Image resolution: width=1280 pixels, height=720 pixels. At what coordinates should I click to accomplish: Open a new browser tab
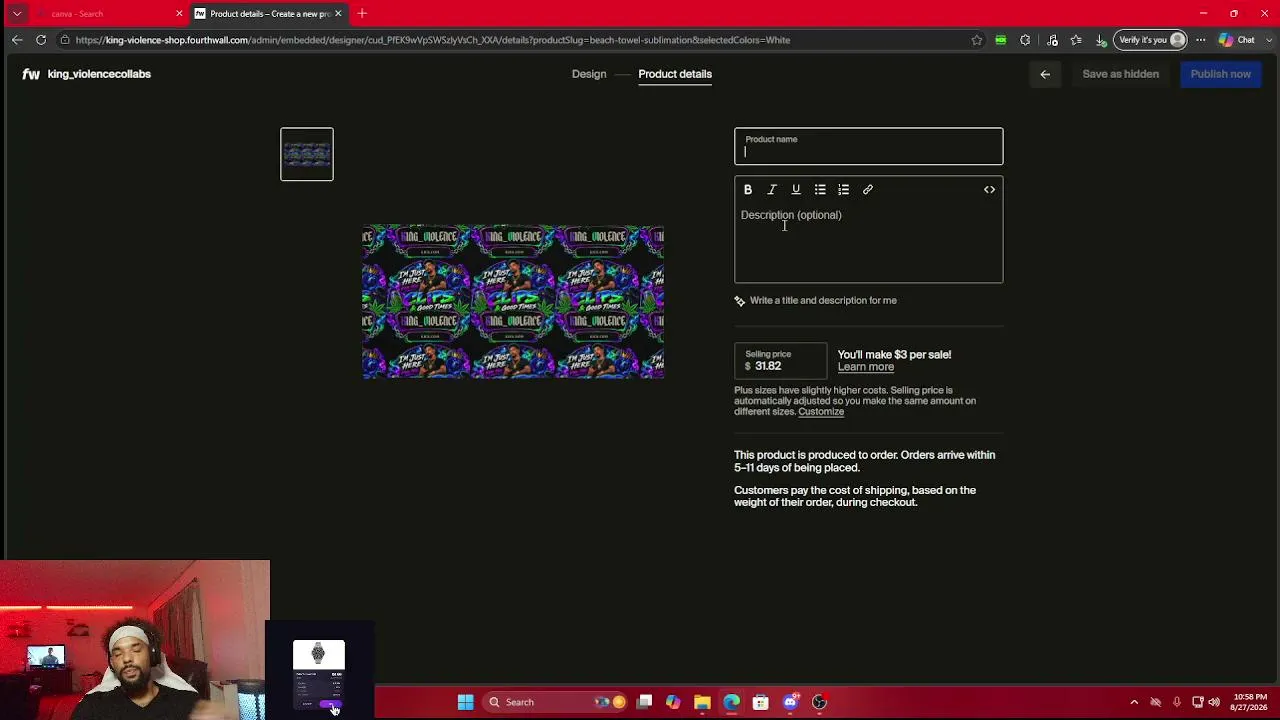point(362,14)
